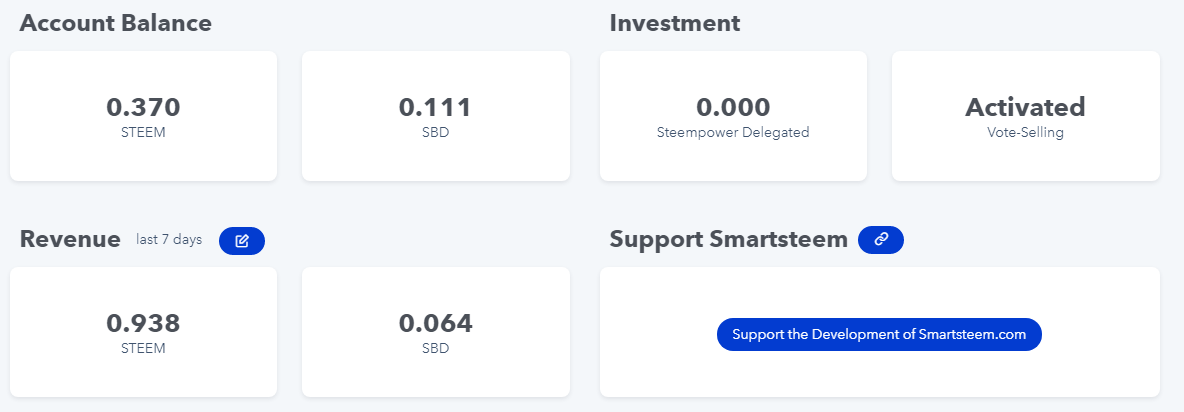Select the 0.938 STEEM revenue card
1184x412 pixels.
click(143, 332)
